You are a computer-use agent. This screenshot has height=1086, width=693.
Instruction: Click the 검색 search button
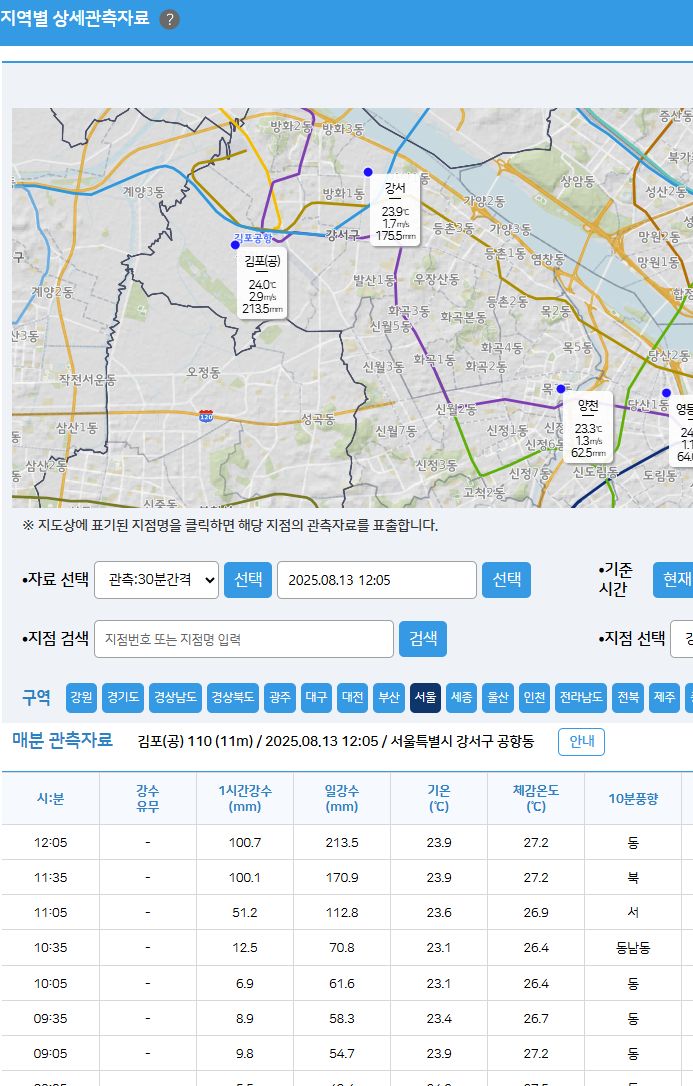[423, 639]
